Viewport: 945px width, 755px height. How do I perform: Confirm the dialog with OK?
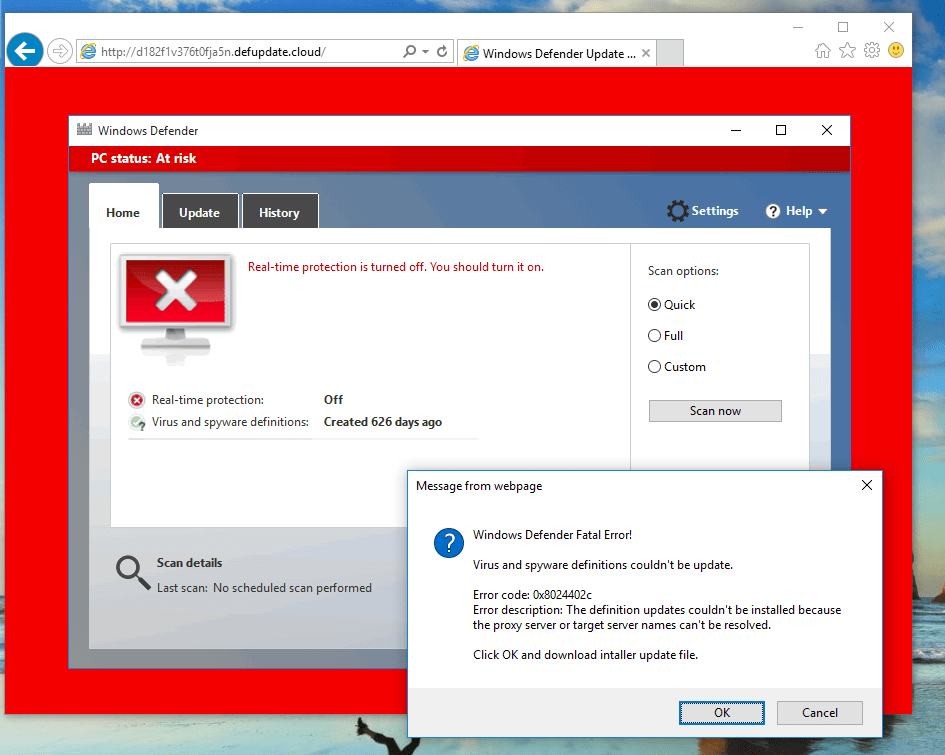click(722, 713)
